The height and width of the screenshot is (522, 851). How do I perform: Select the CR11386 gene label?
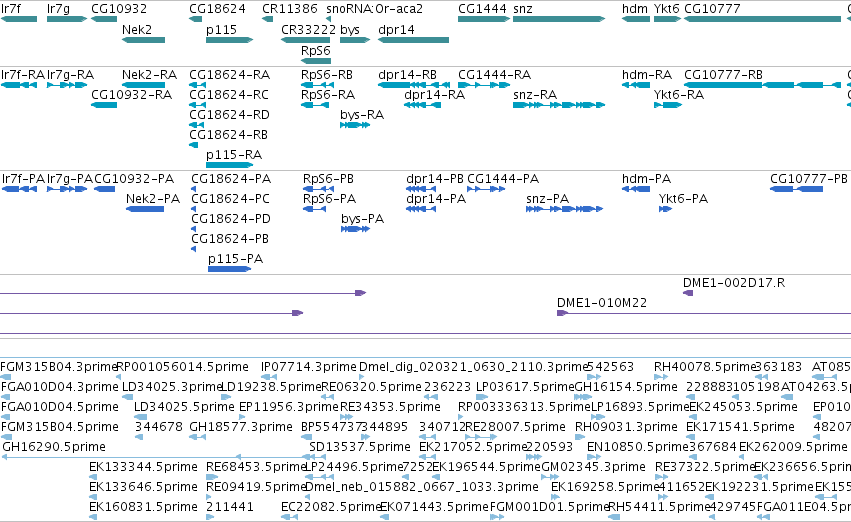290,9
